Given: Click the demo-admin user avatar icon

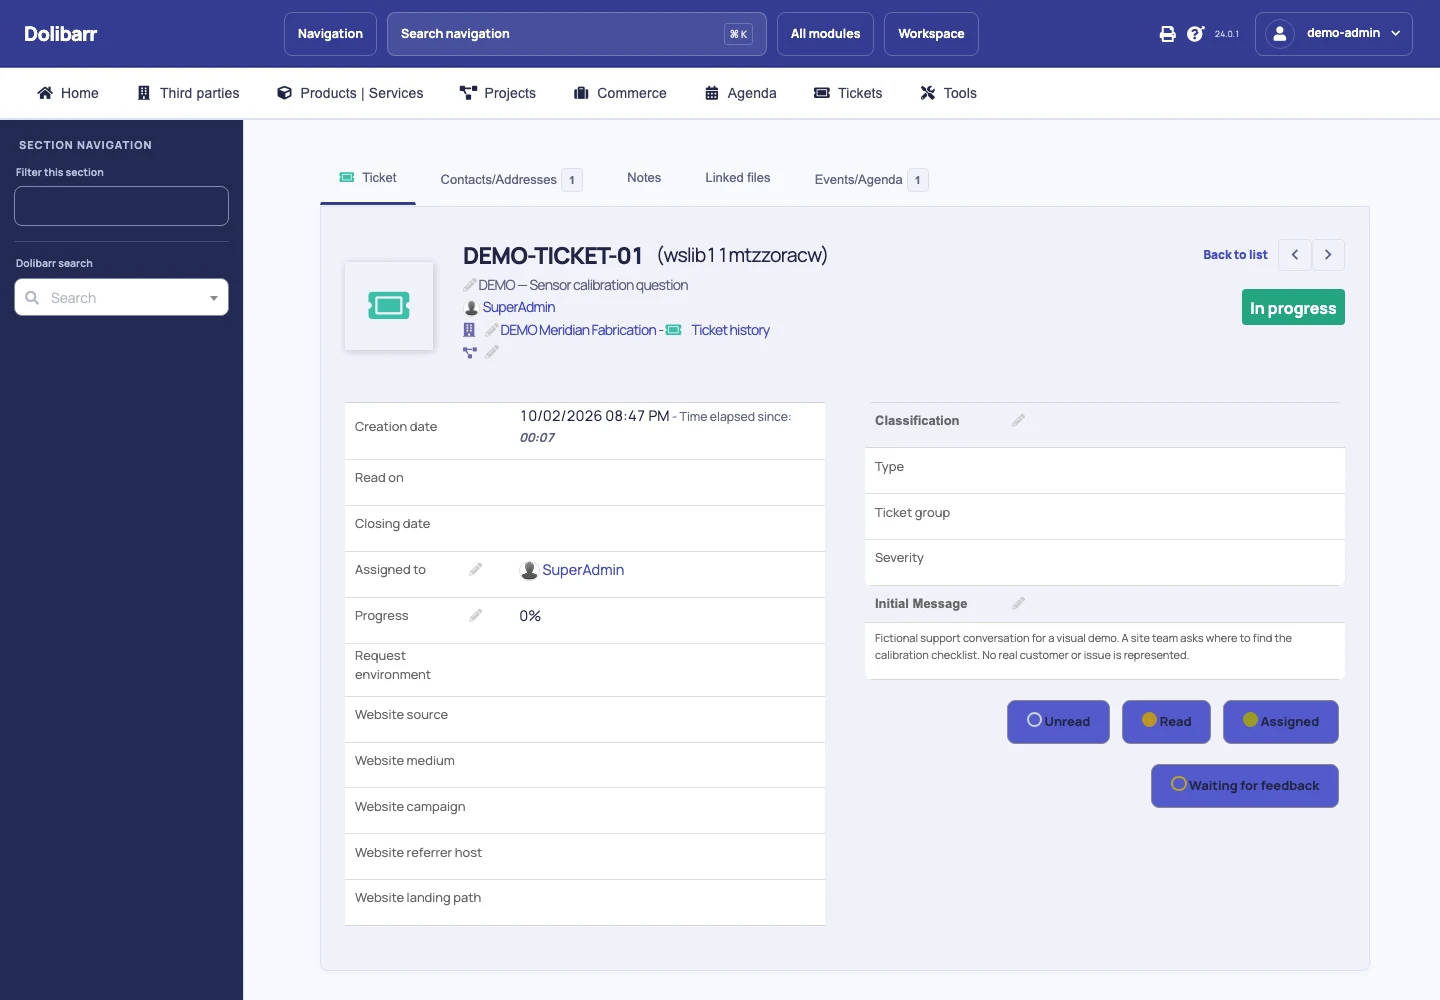Looking at the screenshot, I should [1279, 34].
